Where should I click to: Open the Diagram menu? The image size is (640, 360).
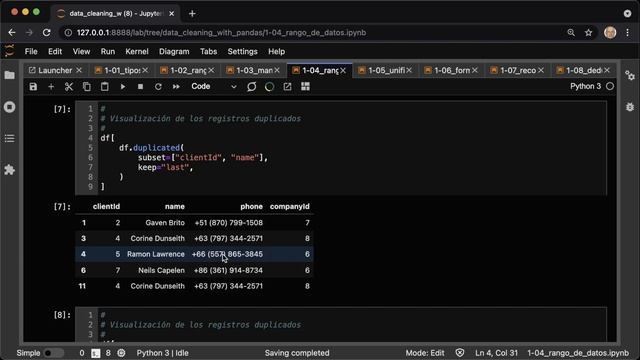(x=174, y=52)
